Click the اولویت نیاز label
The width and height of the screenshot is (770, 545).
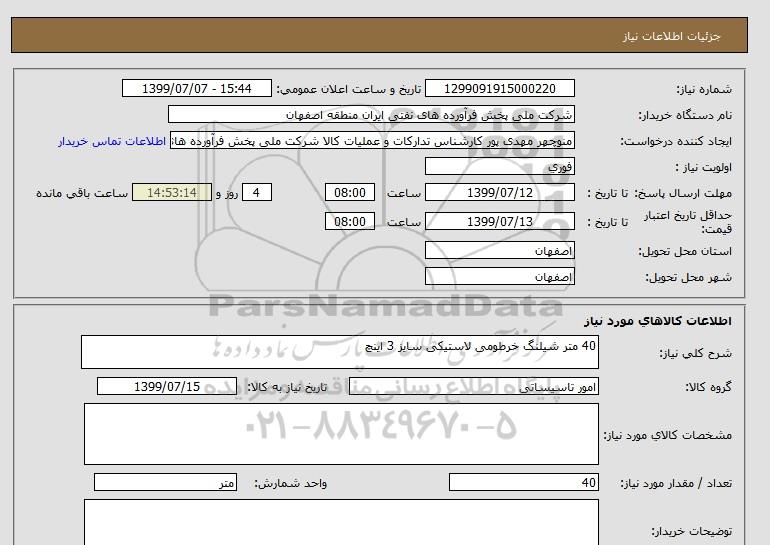703,167
